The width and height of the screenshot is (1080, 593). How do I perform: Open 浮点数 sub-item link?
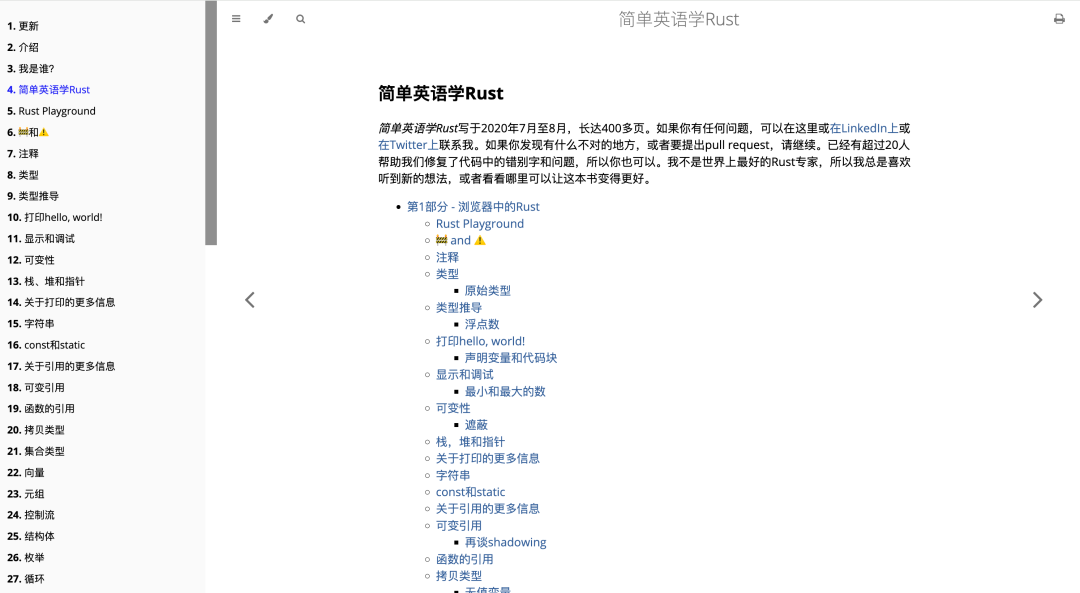pyautogui.click(x=482, y=324)
